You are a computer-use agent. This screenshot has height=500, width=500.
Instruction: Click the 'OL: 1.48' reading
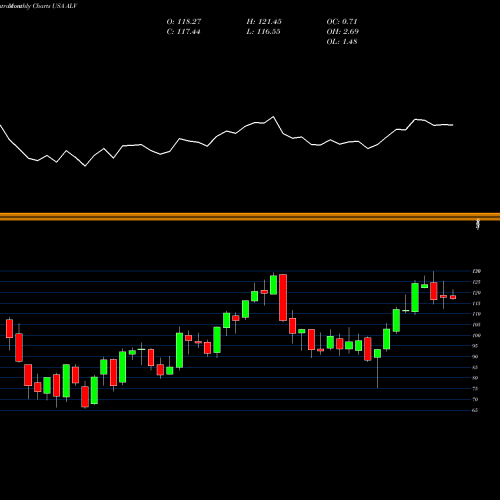[342, 42]
